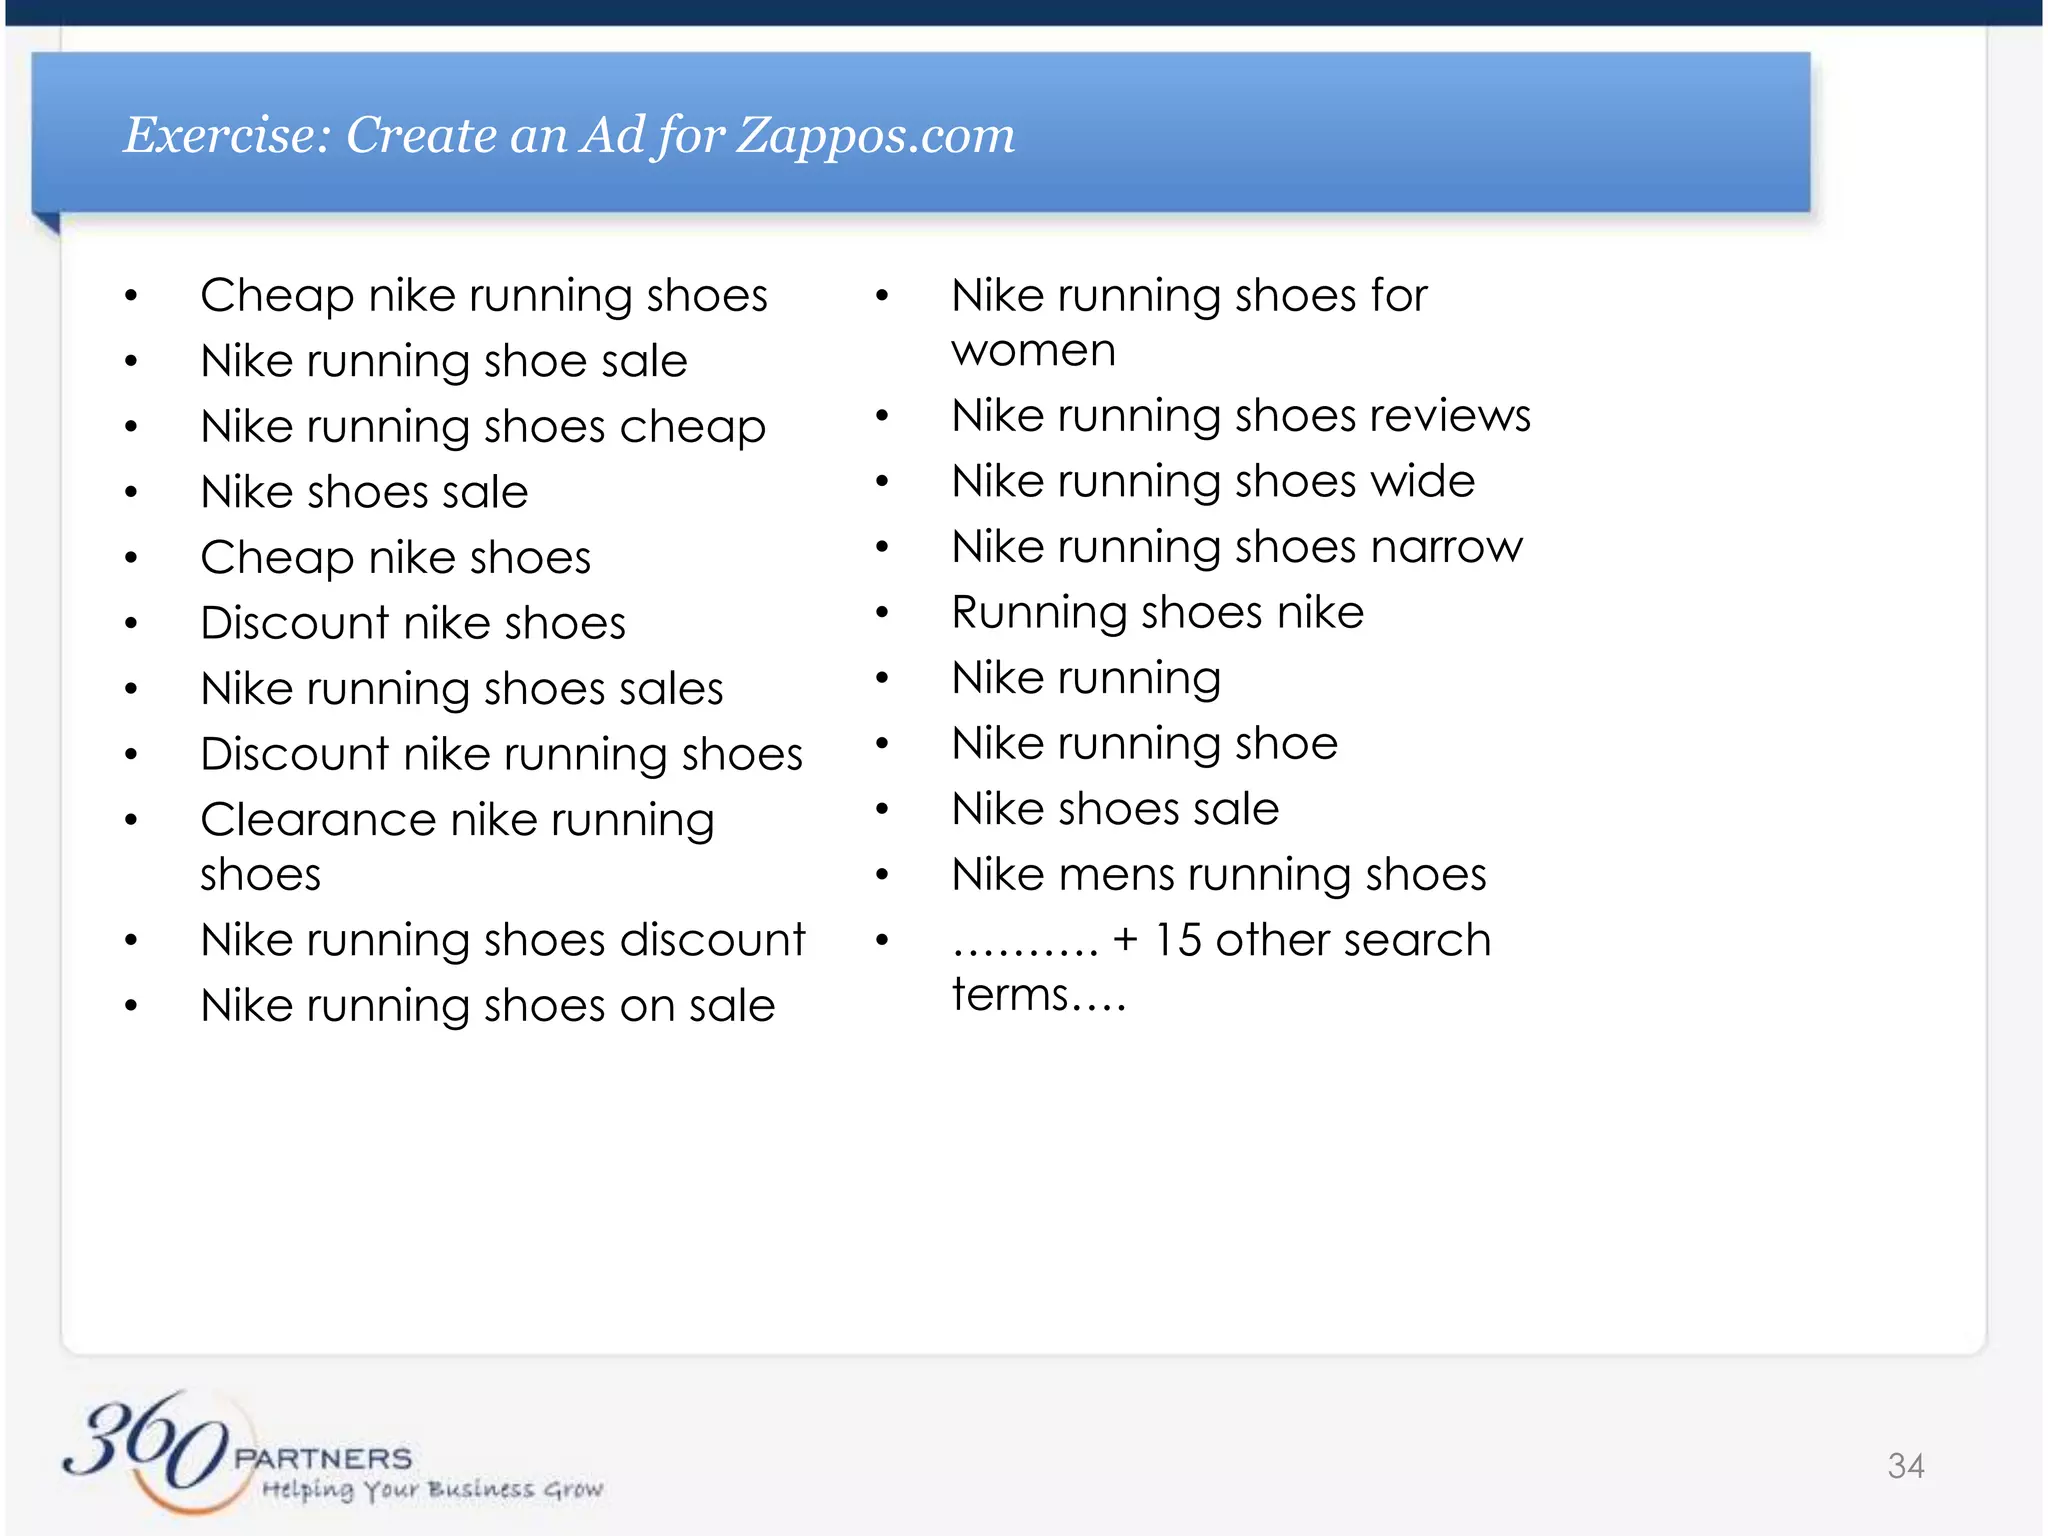
Task: Click 'Running shoes nike' text
Action: (1157, 613)
